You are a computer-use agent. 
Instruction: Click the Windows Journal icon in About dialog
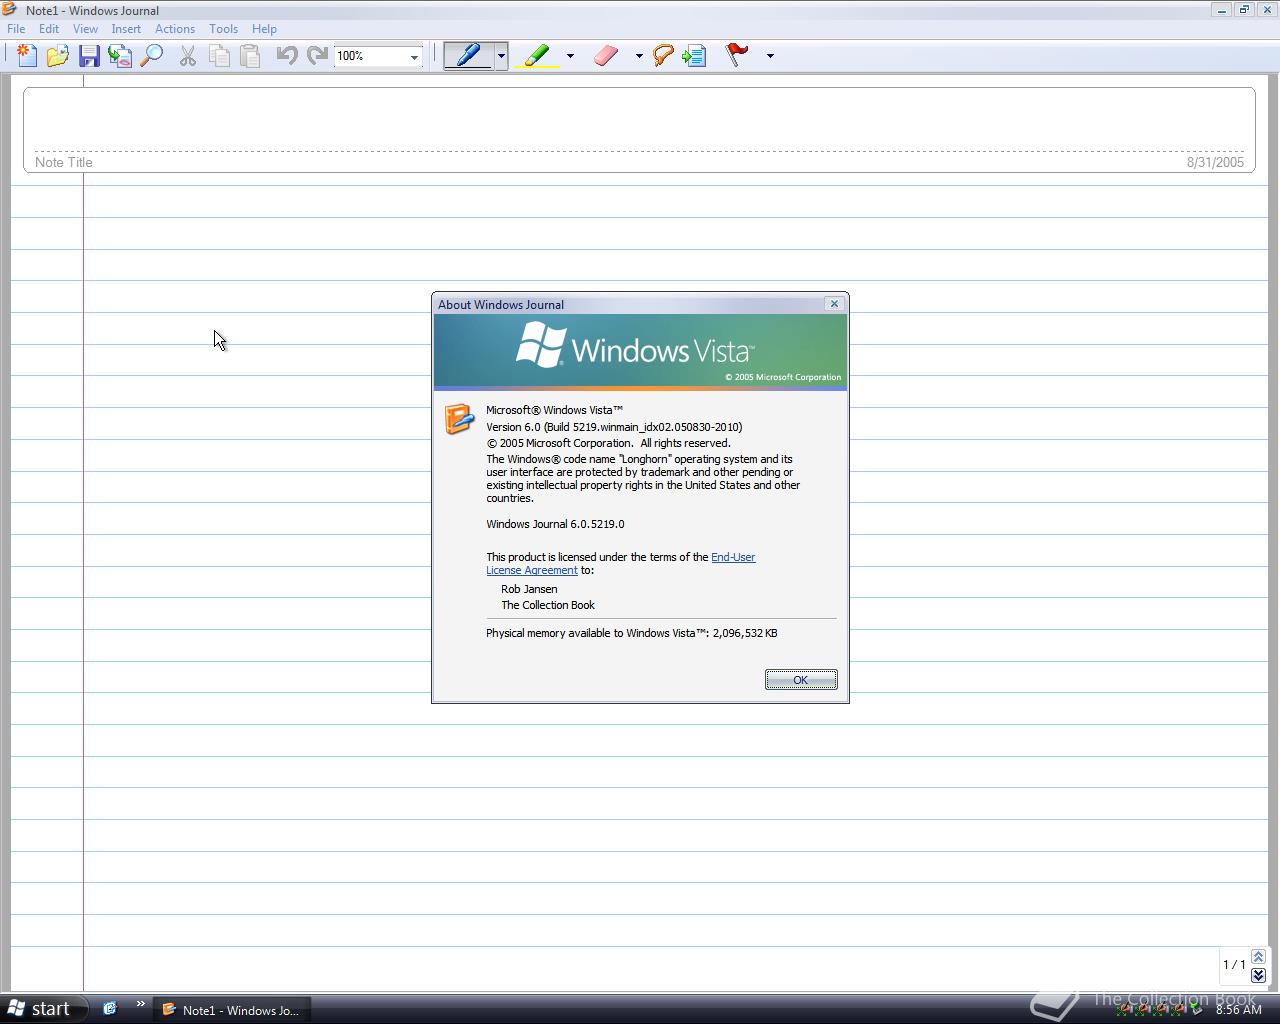[459, 418]
